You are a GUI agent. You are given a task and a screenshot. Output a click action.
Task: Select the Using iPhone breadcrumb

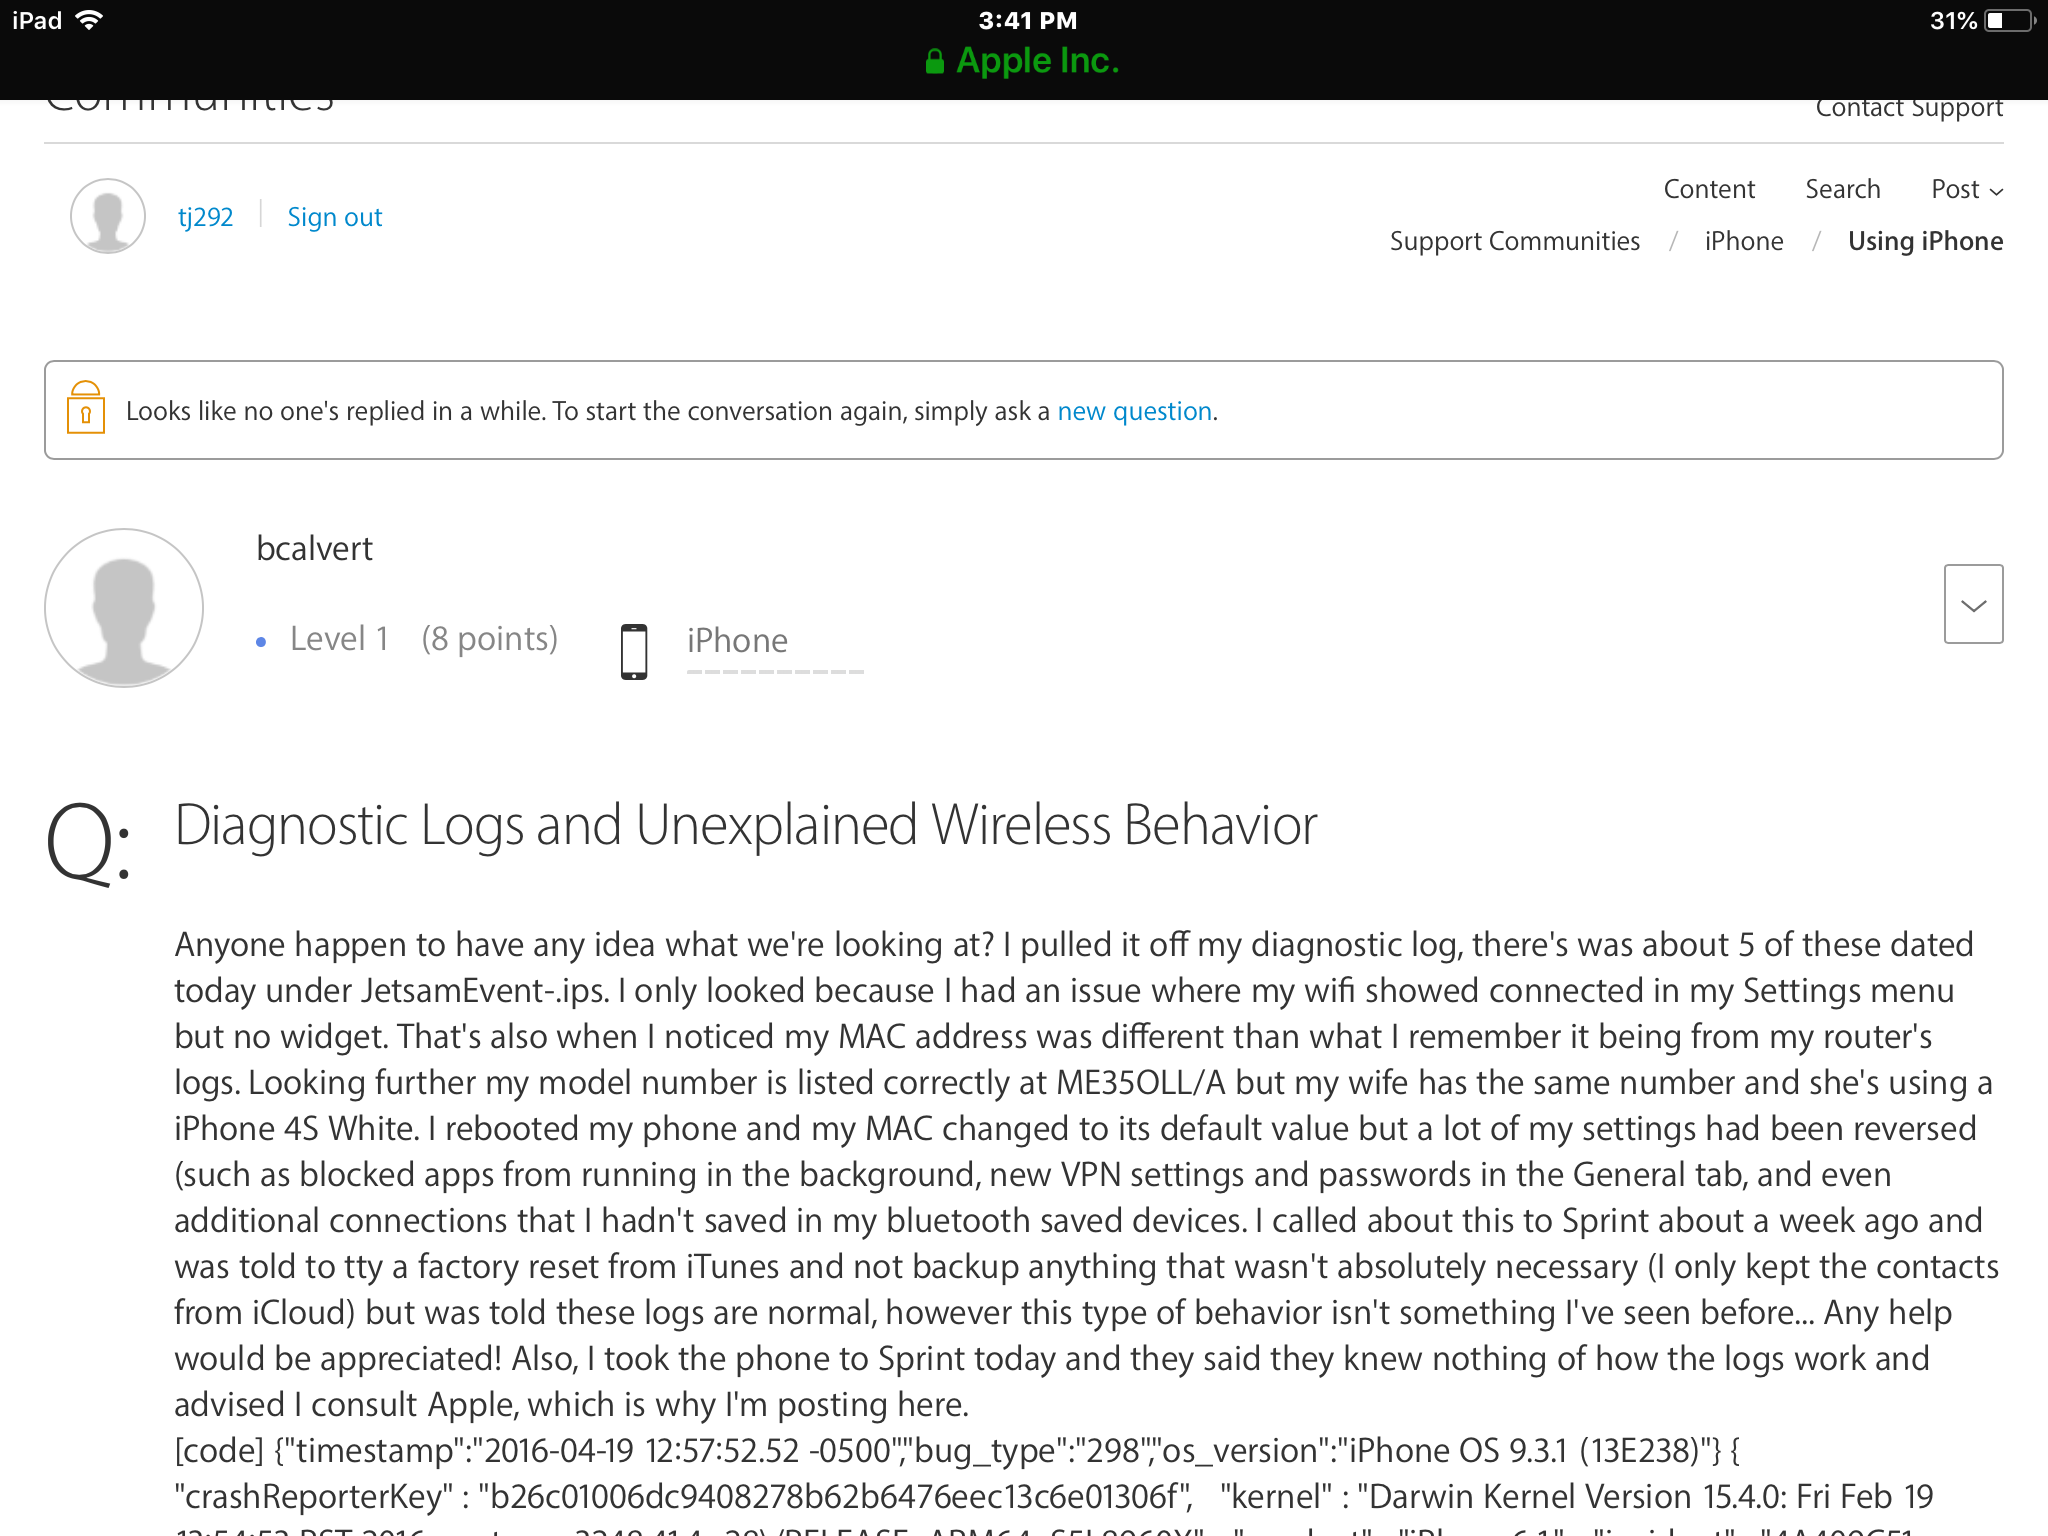[x=1924, y=241]
